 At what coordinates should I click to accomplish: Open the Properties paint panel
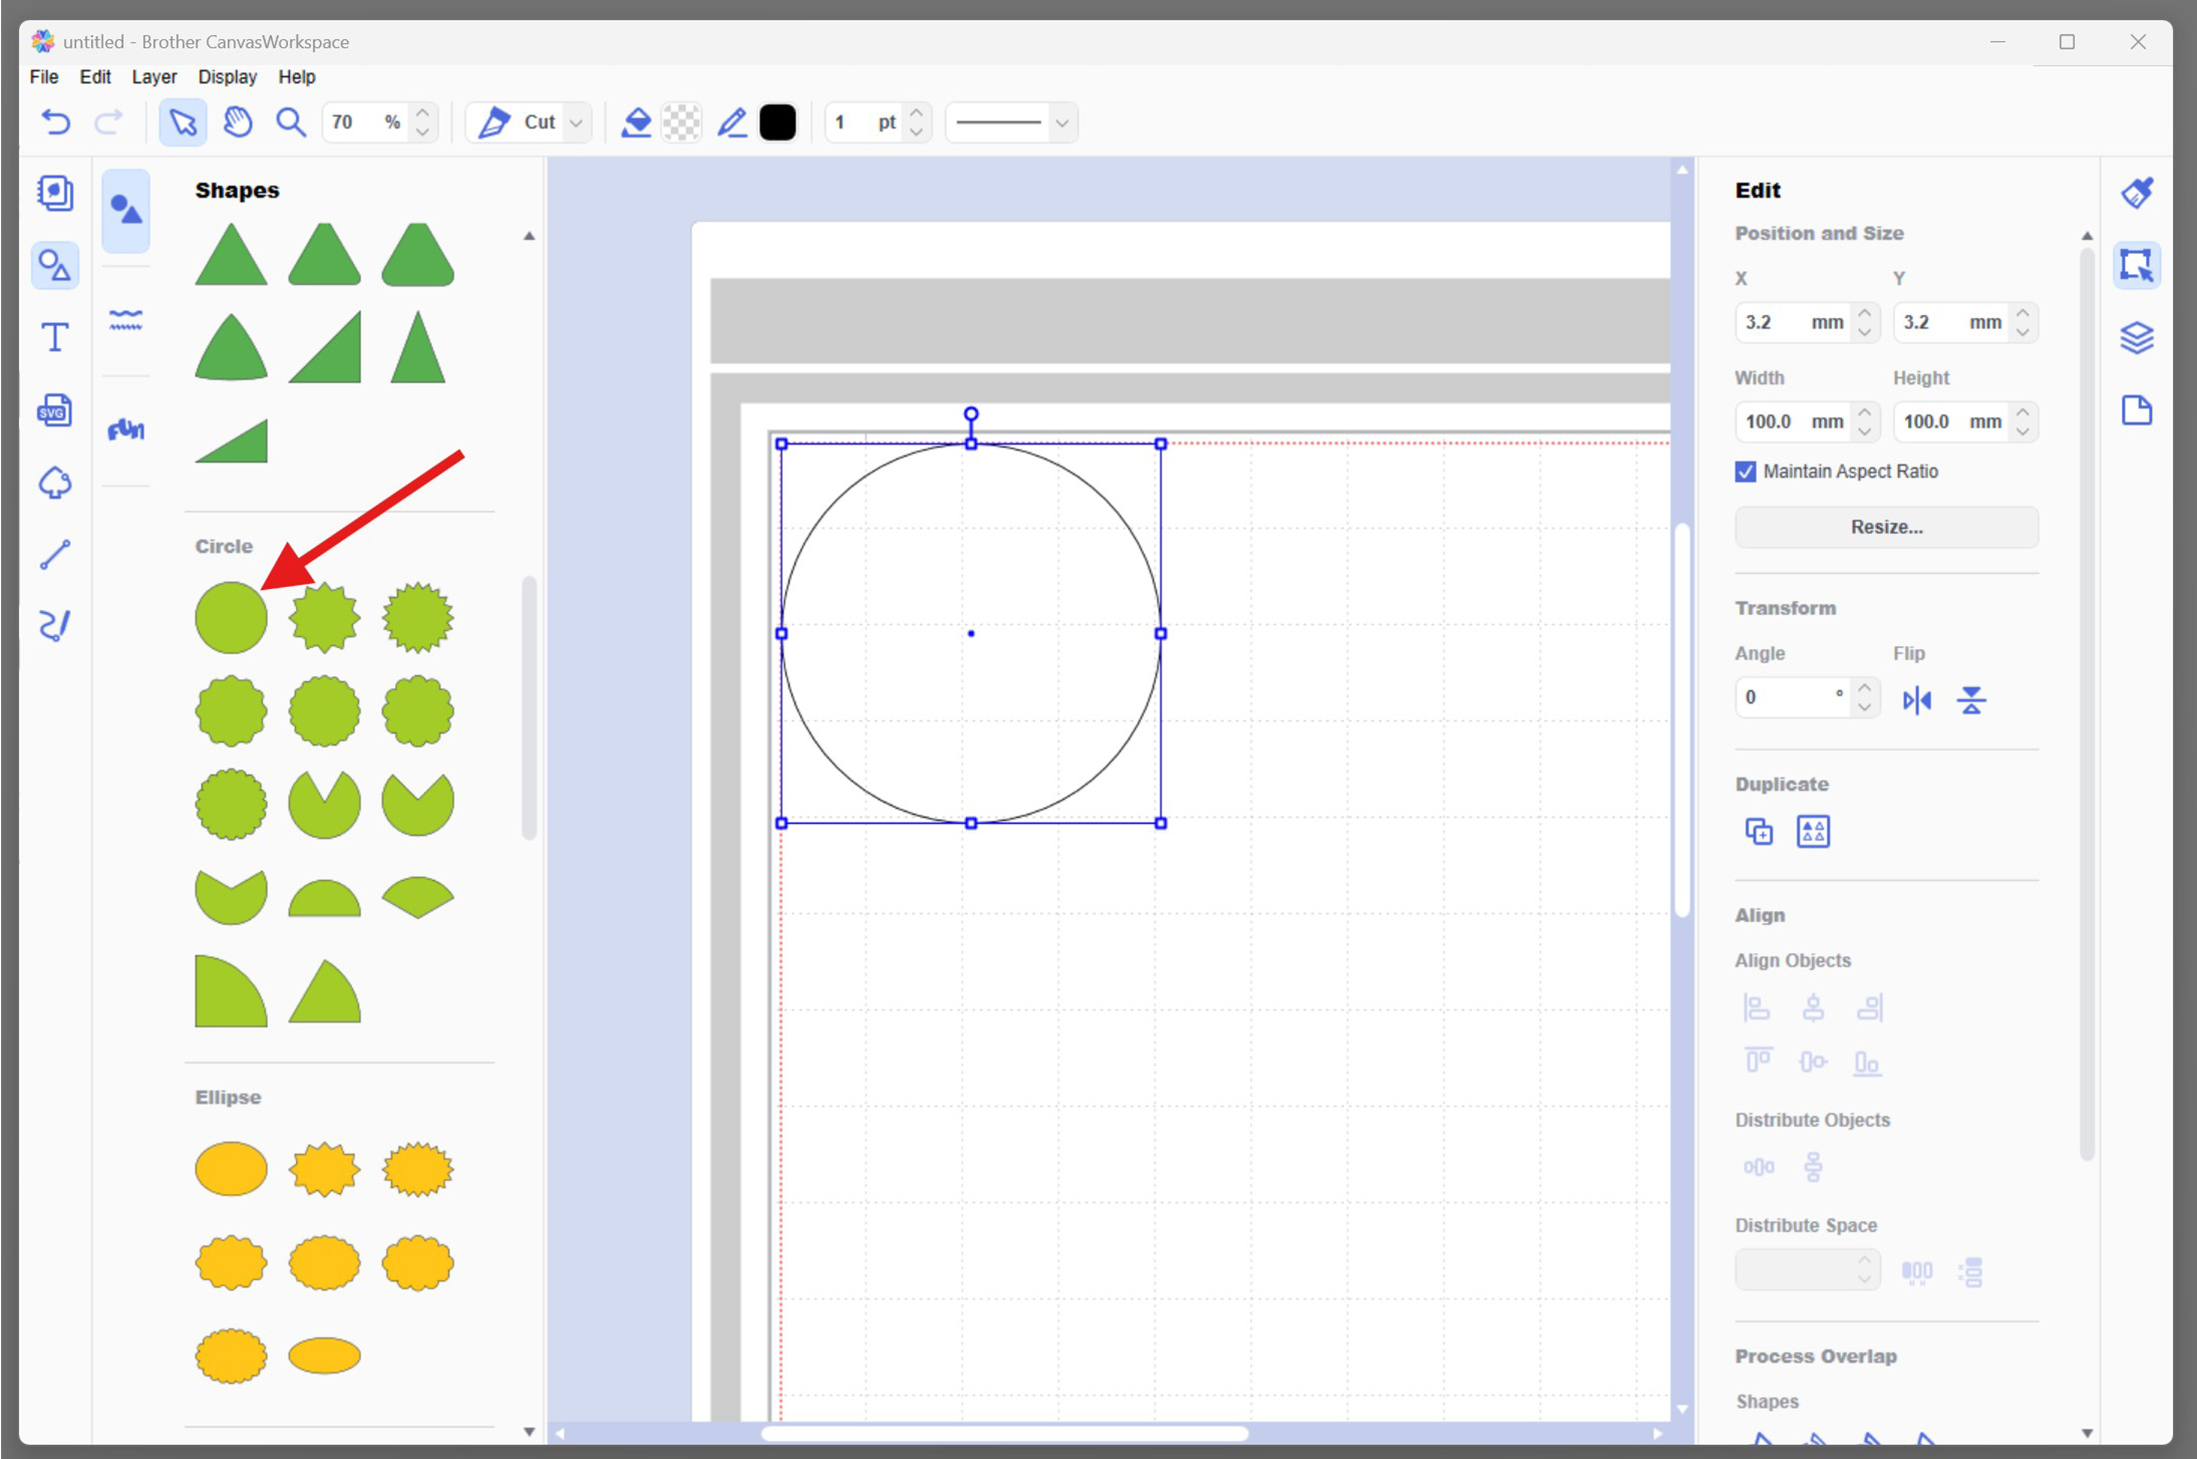point(2137,192)
